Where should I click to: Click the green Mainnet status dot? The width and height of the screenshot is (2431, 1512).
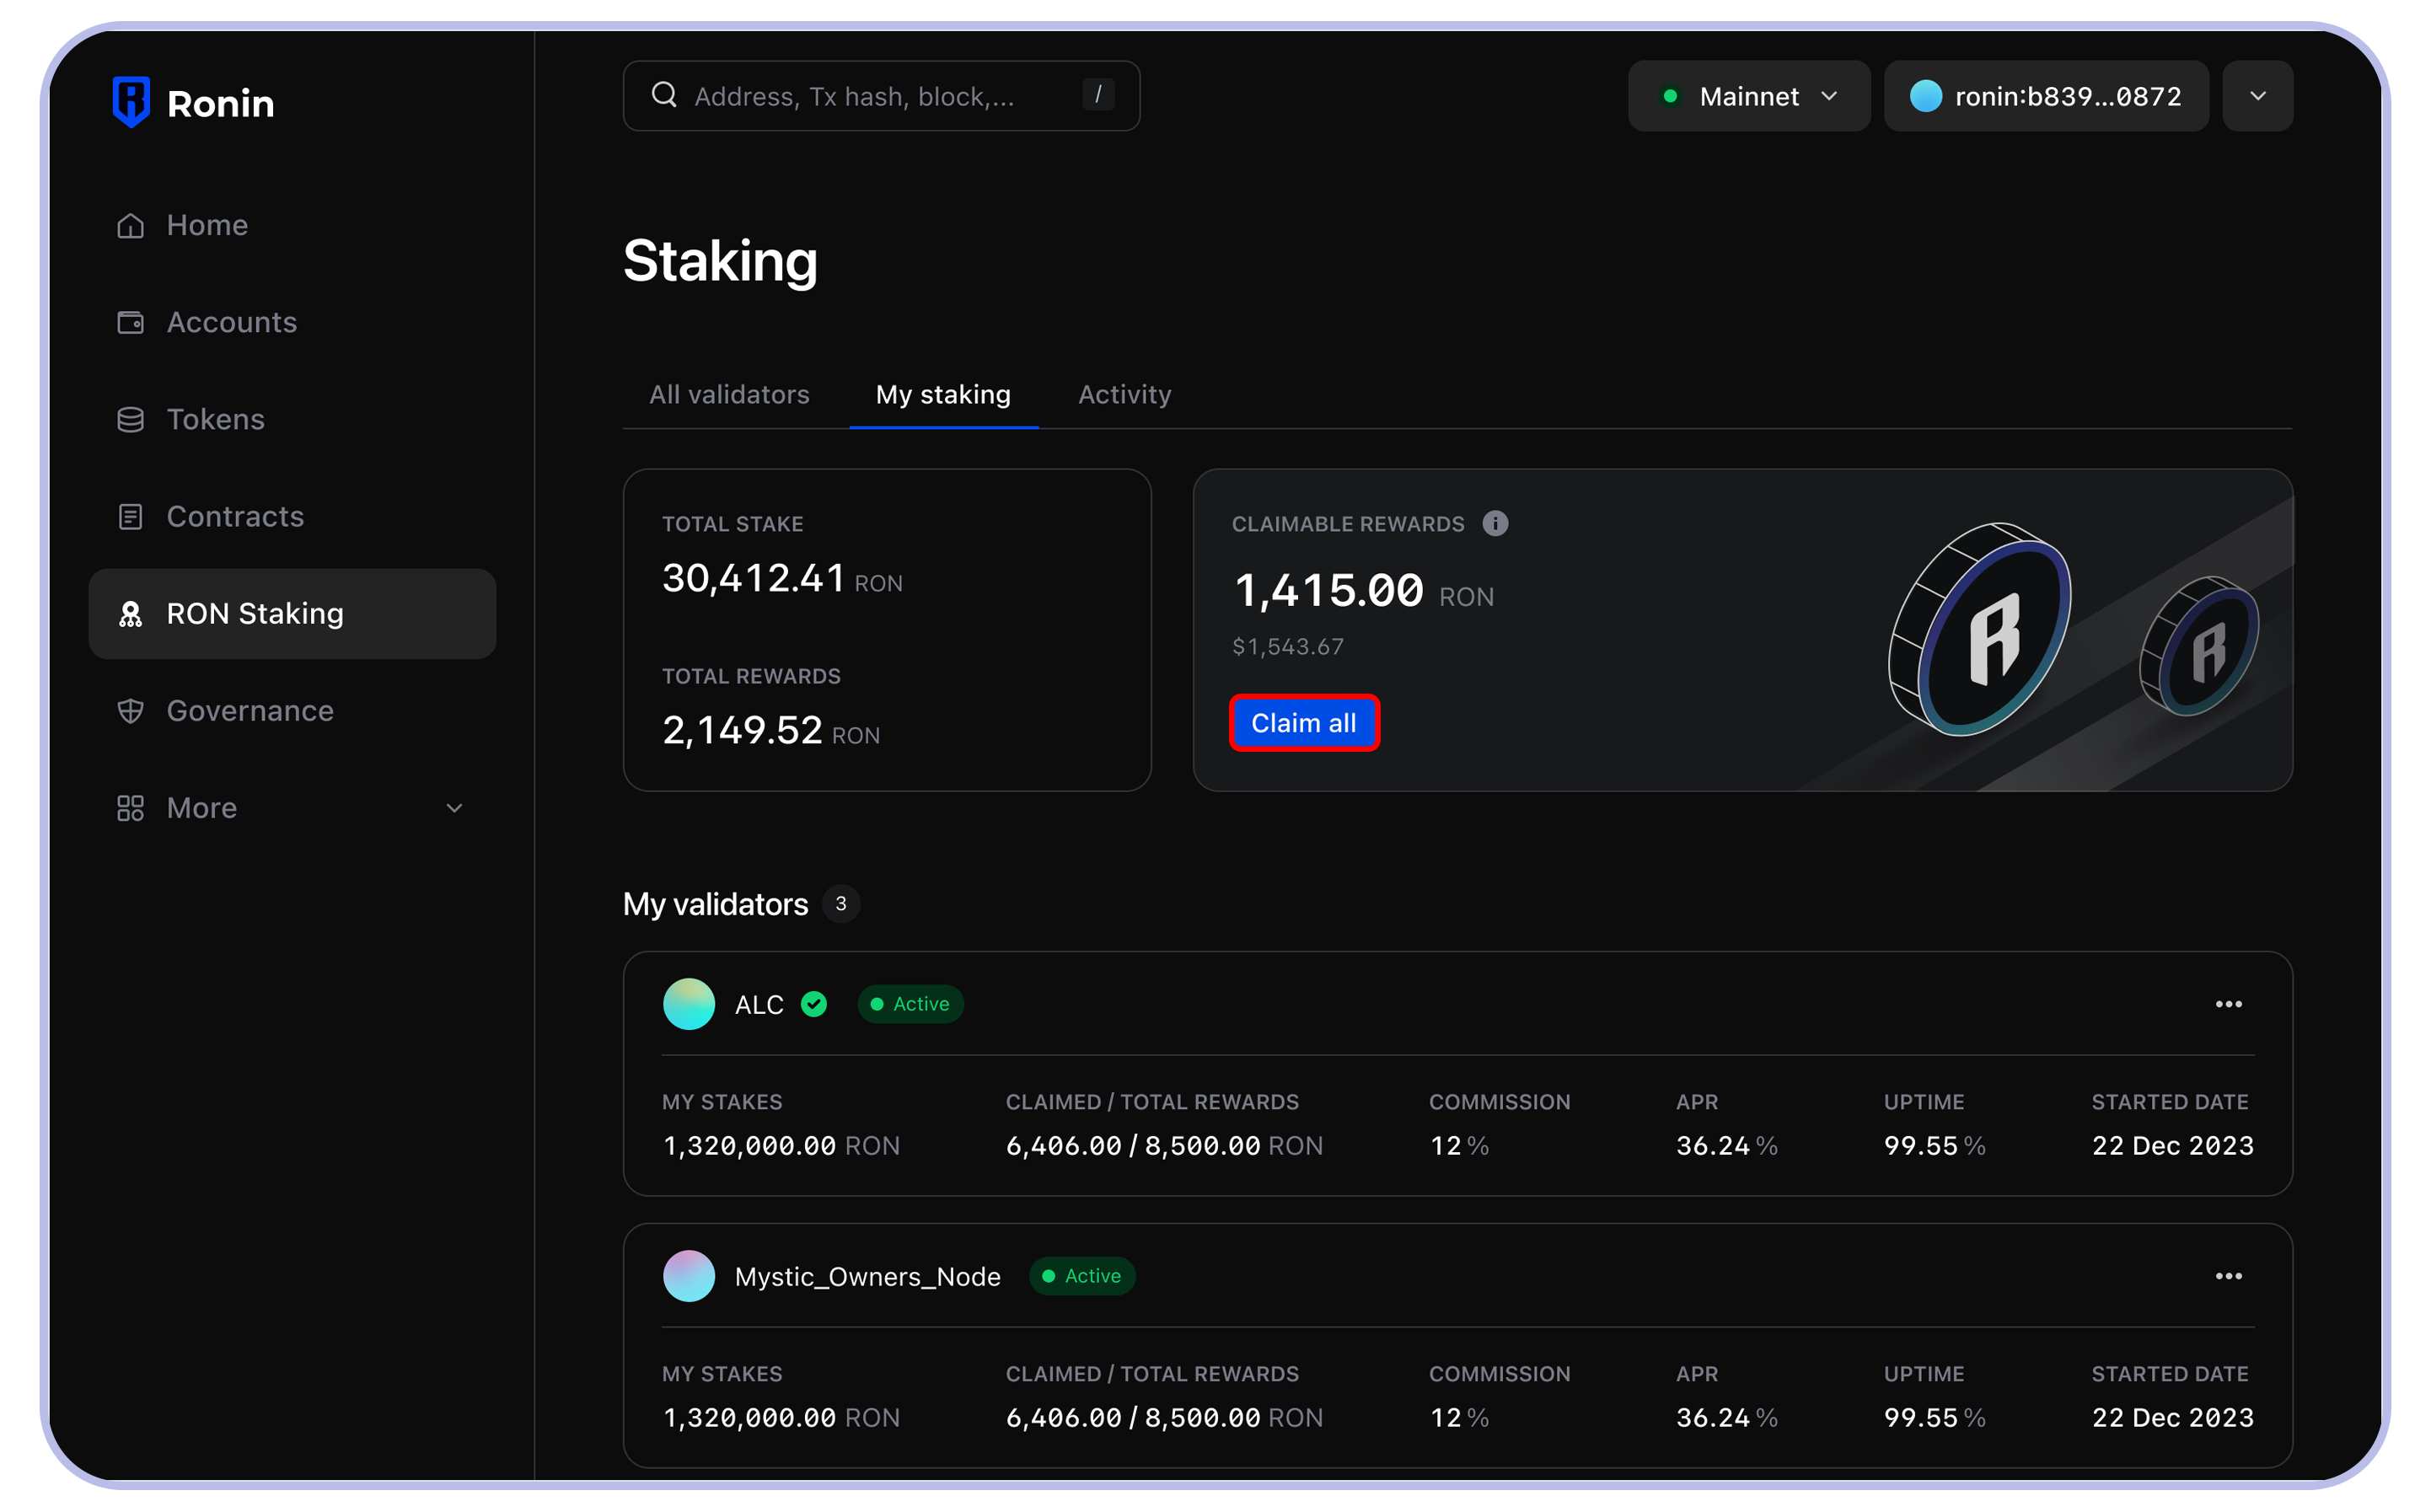click(1670, 96)
